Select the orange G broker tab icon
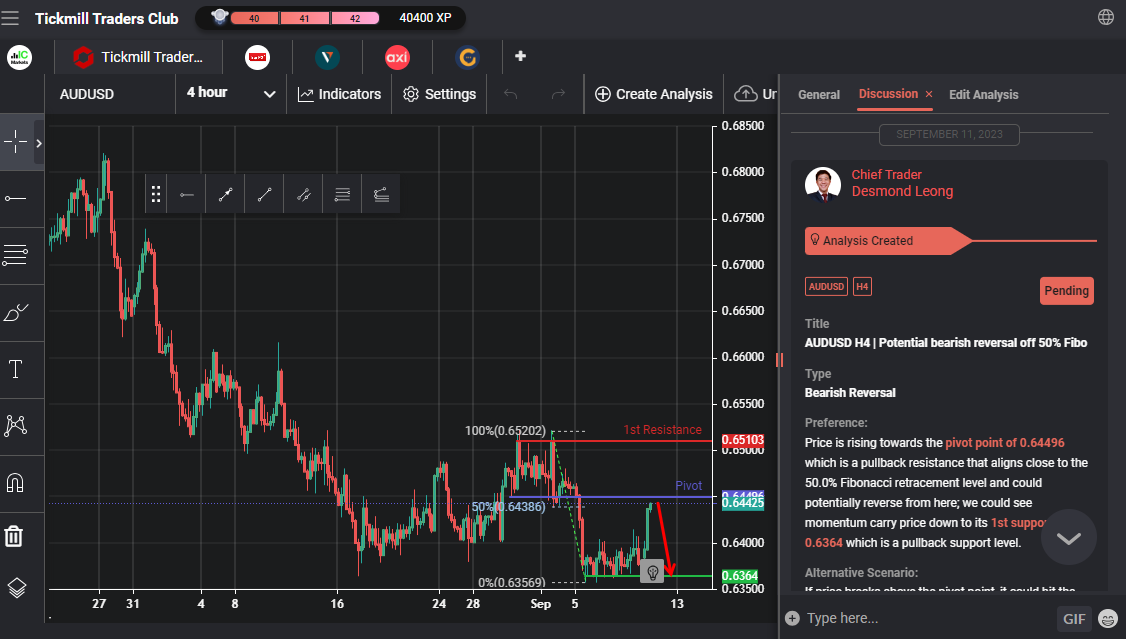This screenshot has width=1126, height=639. [467, 57]
